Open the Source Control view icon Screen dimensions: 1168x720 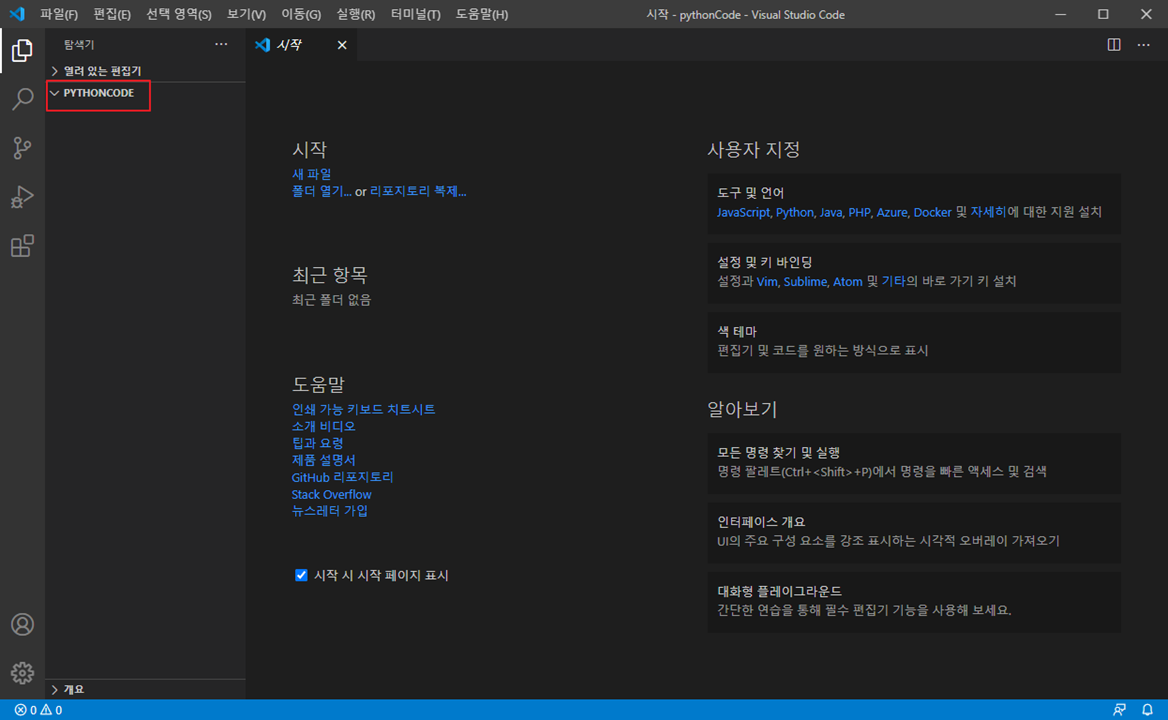click(22, 148)
